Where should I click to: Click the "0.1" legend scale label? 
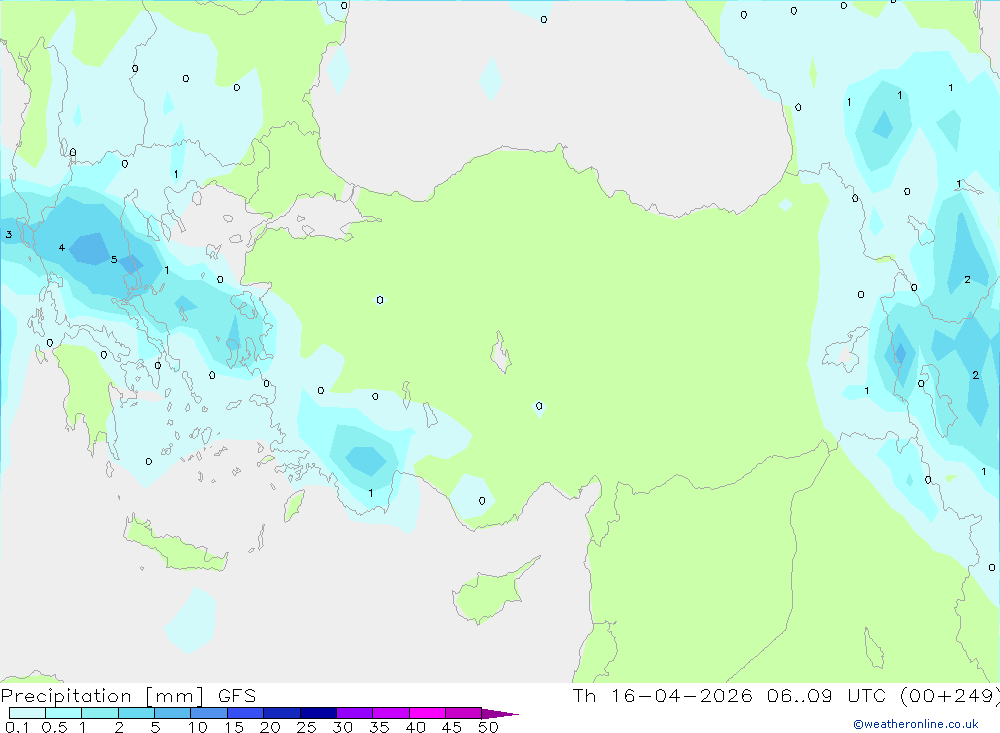click(x=17, y=727)
